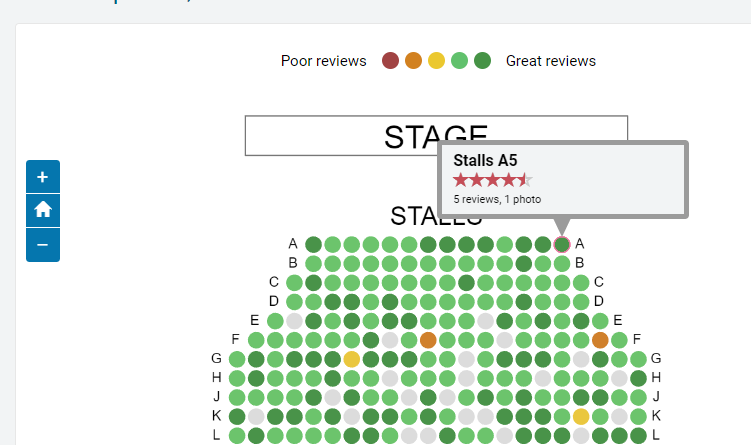Select seat beside the right E row label
The width and height of the screenshot is (751, 445).
click(x=600, y=321)
